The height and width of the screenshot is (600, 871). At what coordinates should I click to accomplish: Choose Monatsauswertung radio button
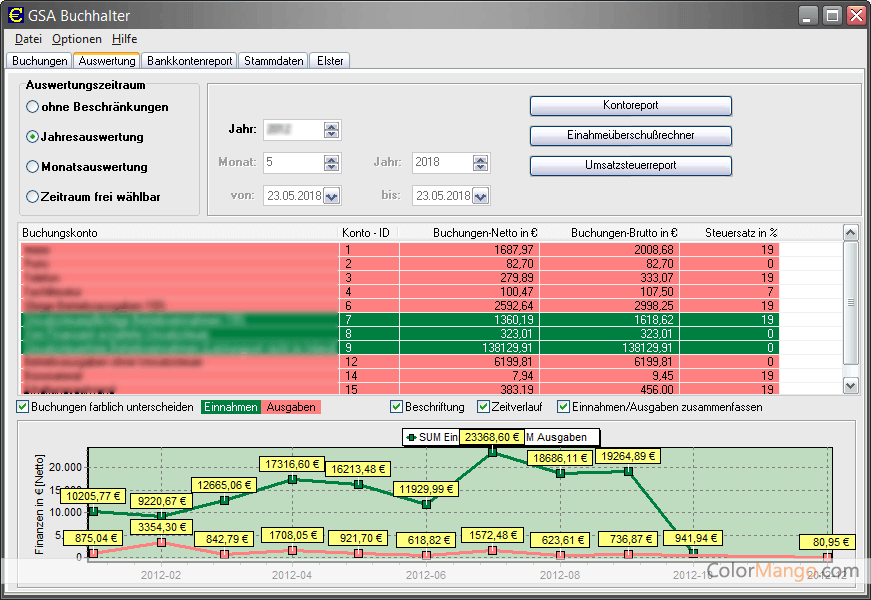(33, 167)
